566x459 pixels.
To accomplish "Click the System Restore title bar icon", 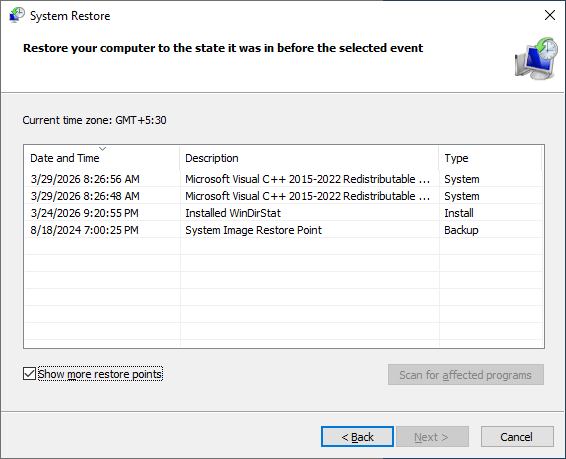I will tap(17, 15).
